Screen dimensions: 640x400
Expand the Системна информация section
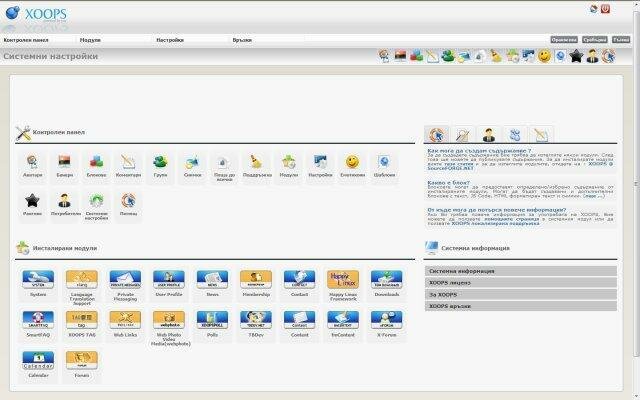(x=518, y=270)
